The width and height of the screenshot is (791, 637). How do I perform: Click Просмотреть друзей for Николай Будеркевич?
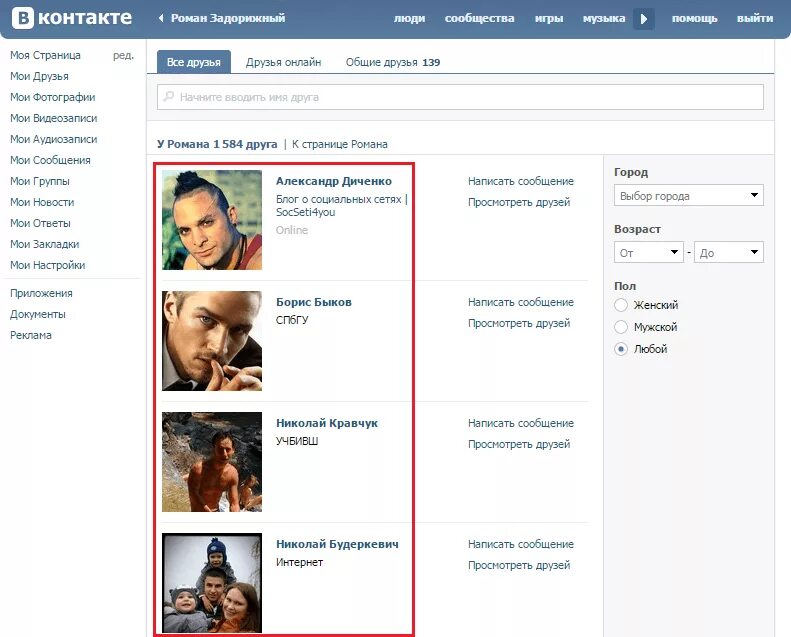(x=519, y=565)
